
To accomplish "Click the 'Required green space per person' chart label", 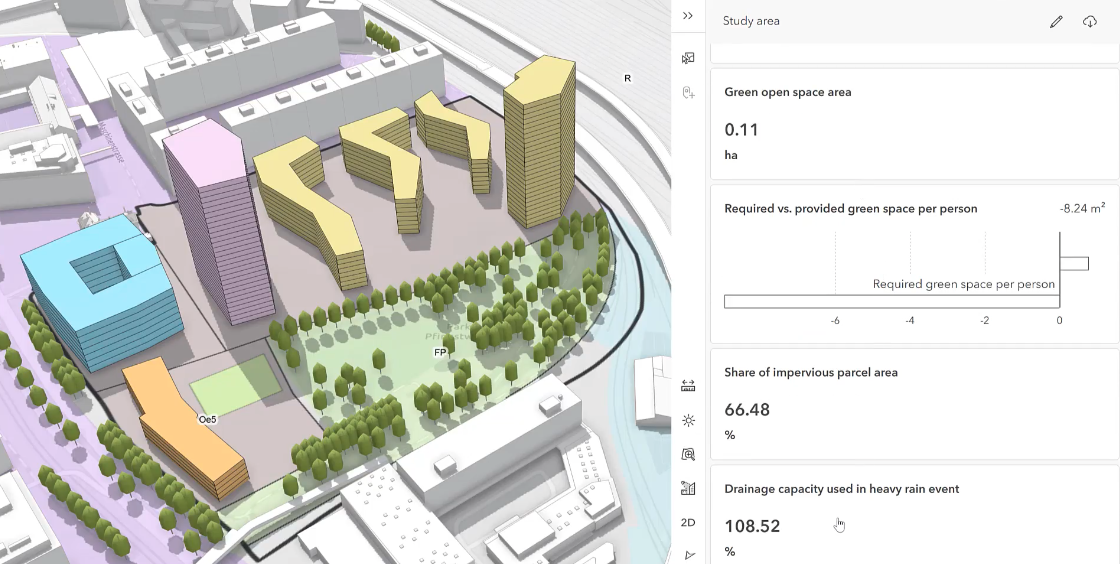I will (x=964, y=284).
